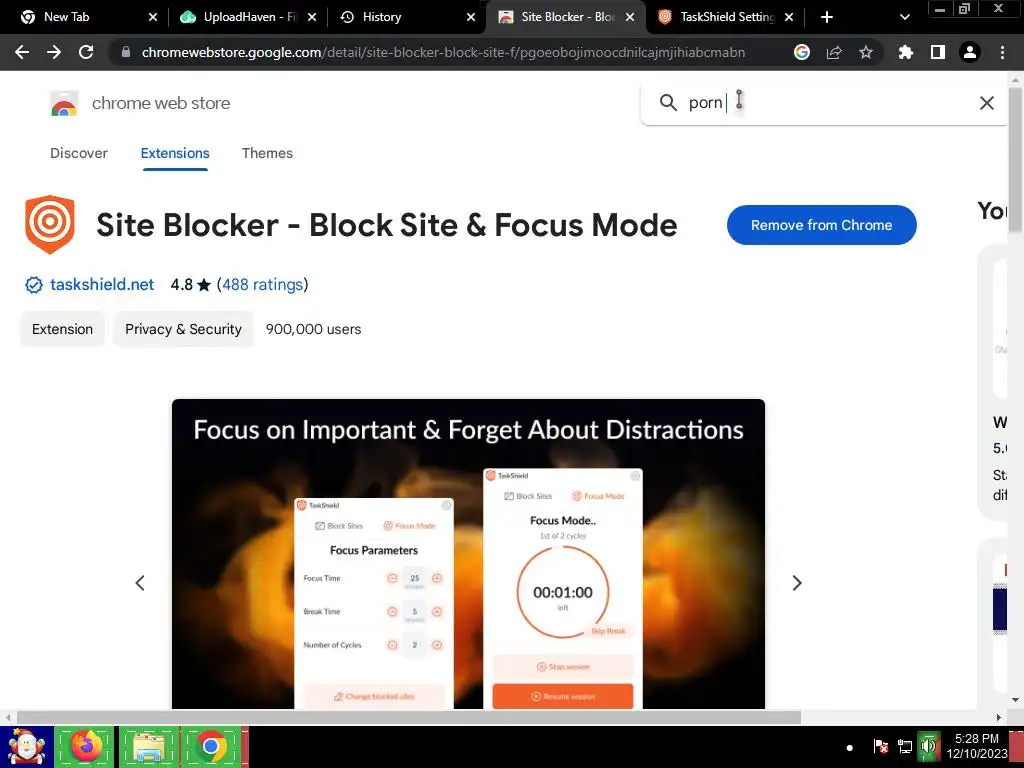Click the vertical page scrollbar
This screenshot has height=768, width=1024.
click(1016, 159)
